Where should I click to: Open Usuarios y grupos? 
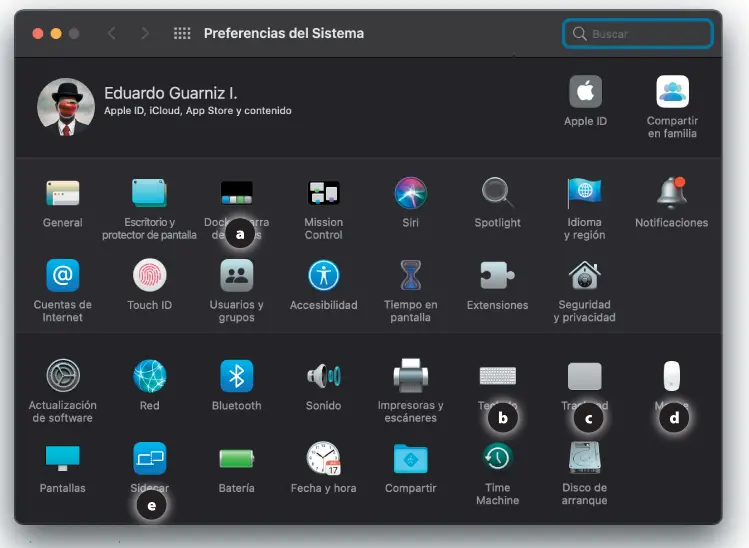[x=236, y=275]
